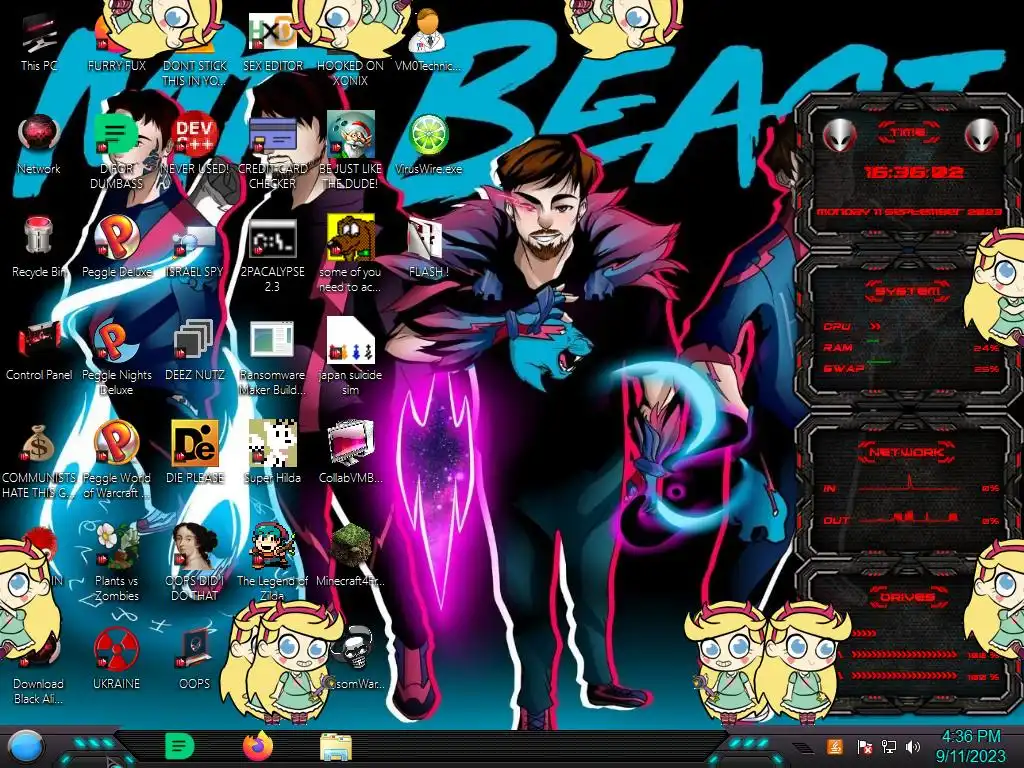Viewport: 1024px width, 768px height.
Task: Click the orange tray icon
Action: (x=835, y=746)
